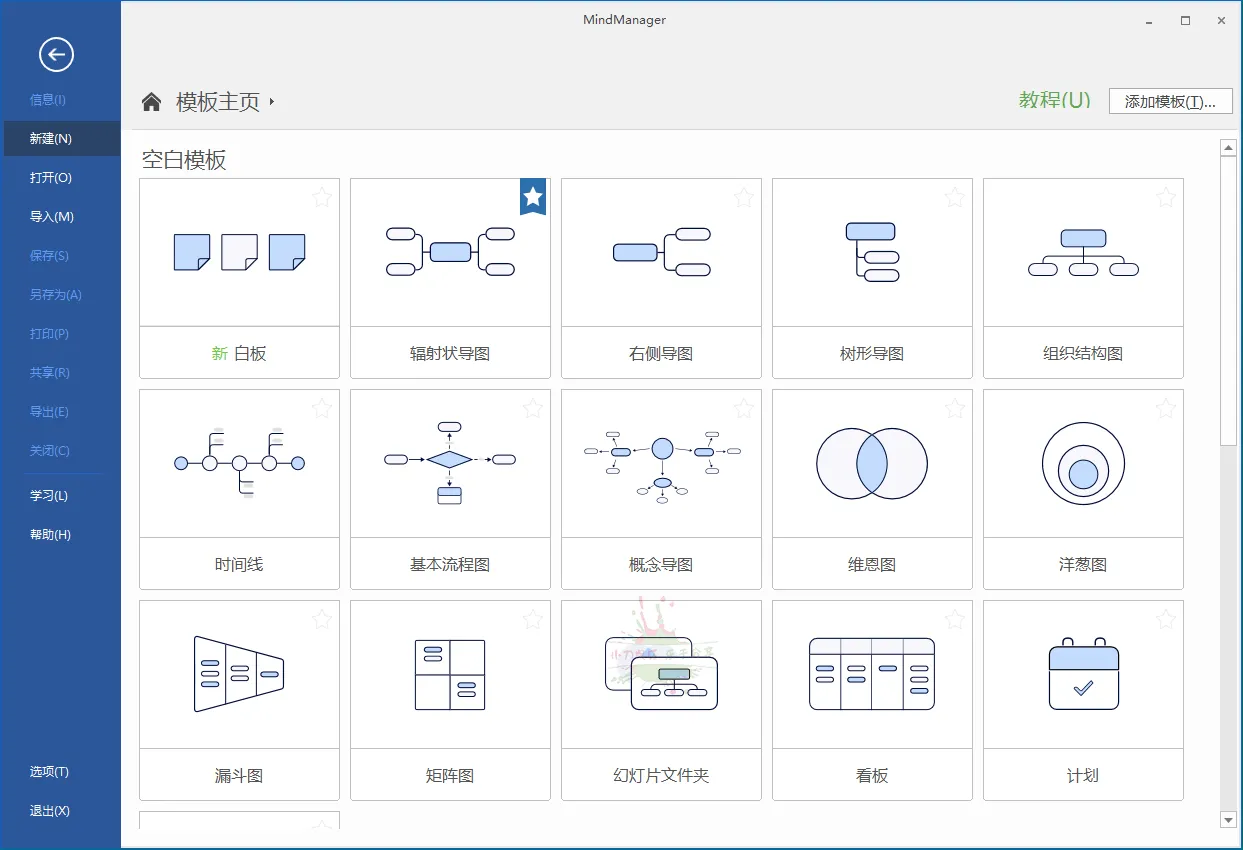Open the 计划 template
The width and height of the screenshot is (1243, 850).
[1083, 674]
